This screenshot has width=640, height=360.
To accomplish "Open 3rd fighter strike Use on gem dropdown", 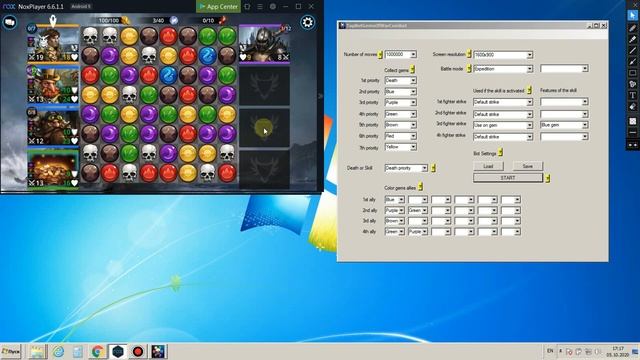I will (503, 125).
